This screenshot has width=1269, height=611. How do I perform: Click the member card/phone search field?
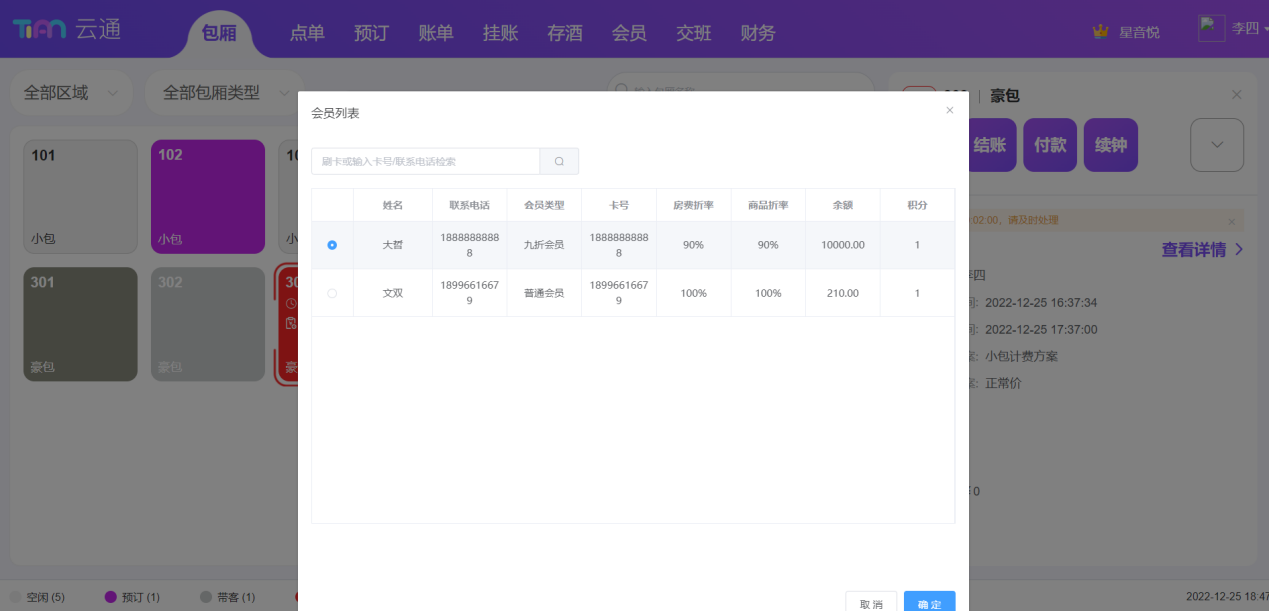coord(426,161)
